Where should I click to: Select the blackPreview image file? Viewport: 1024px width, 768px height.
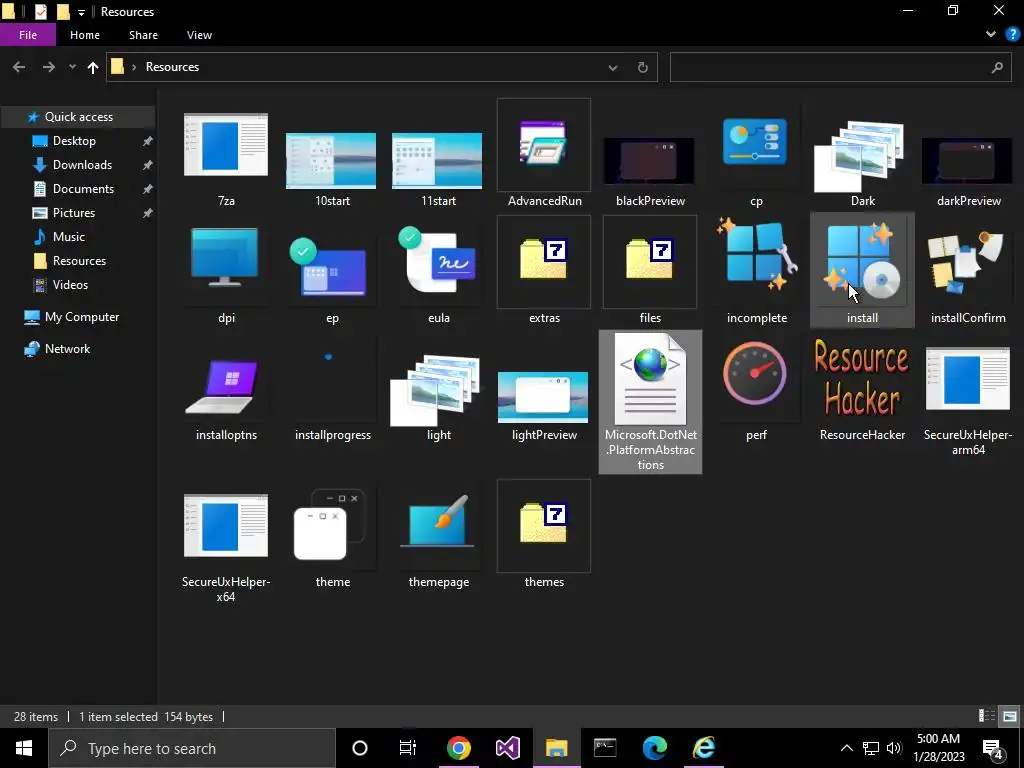(x=649, y=161)
